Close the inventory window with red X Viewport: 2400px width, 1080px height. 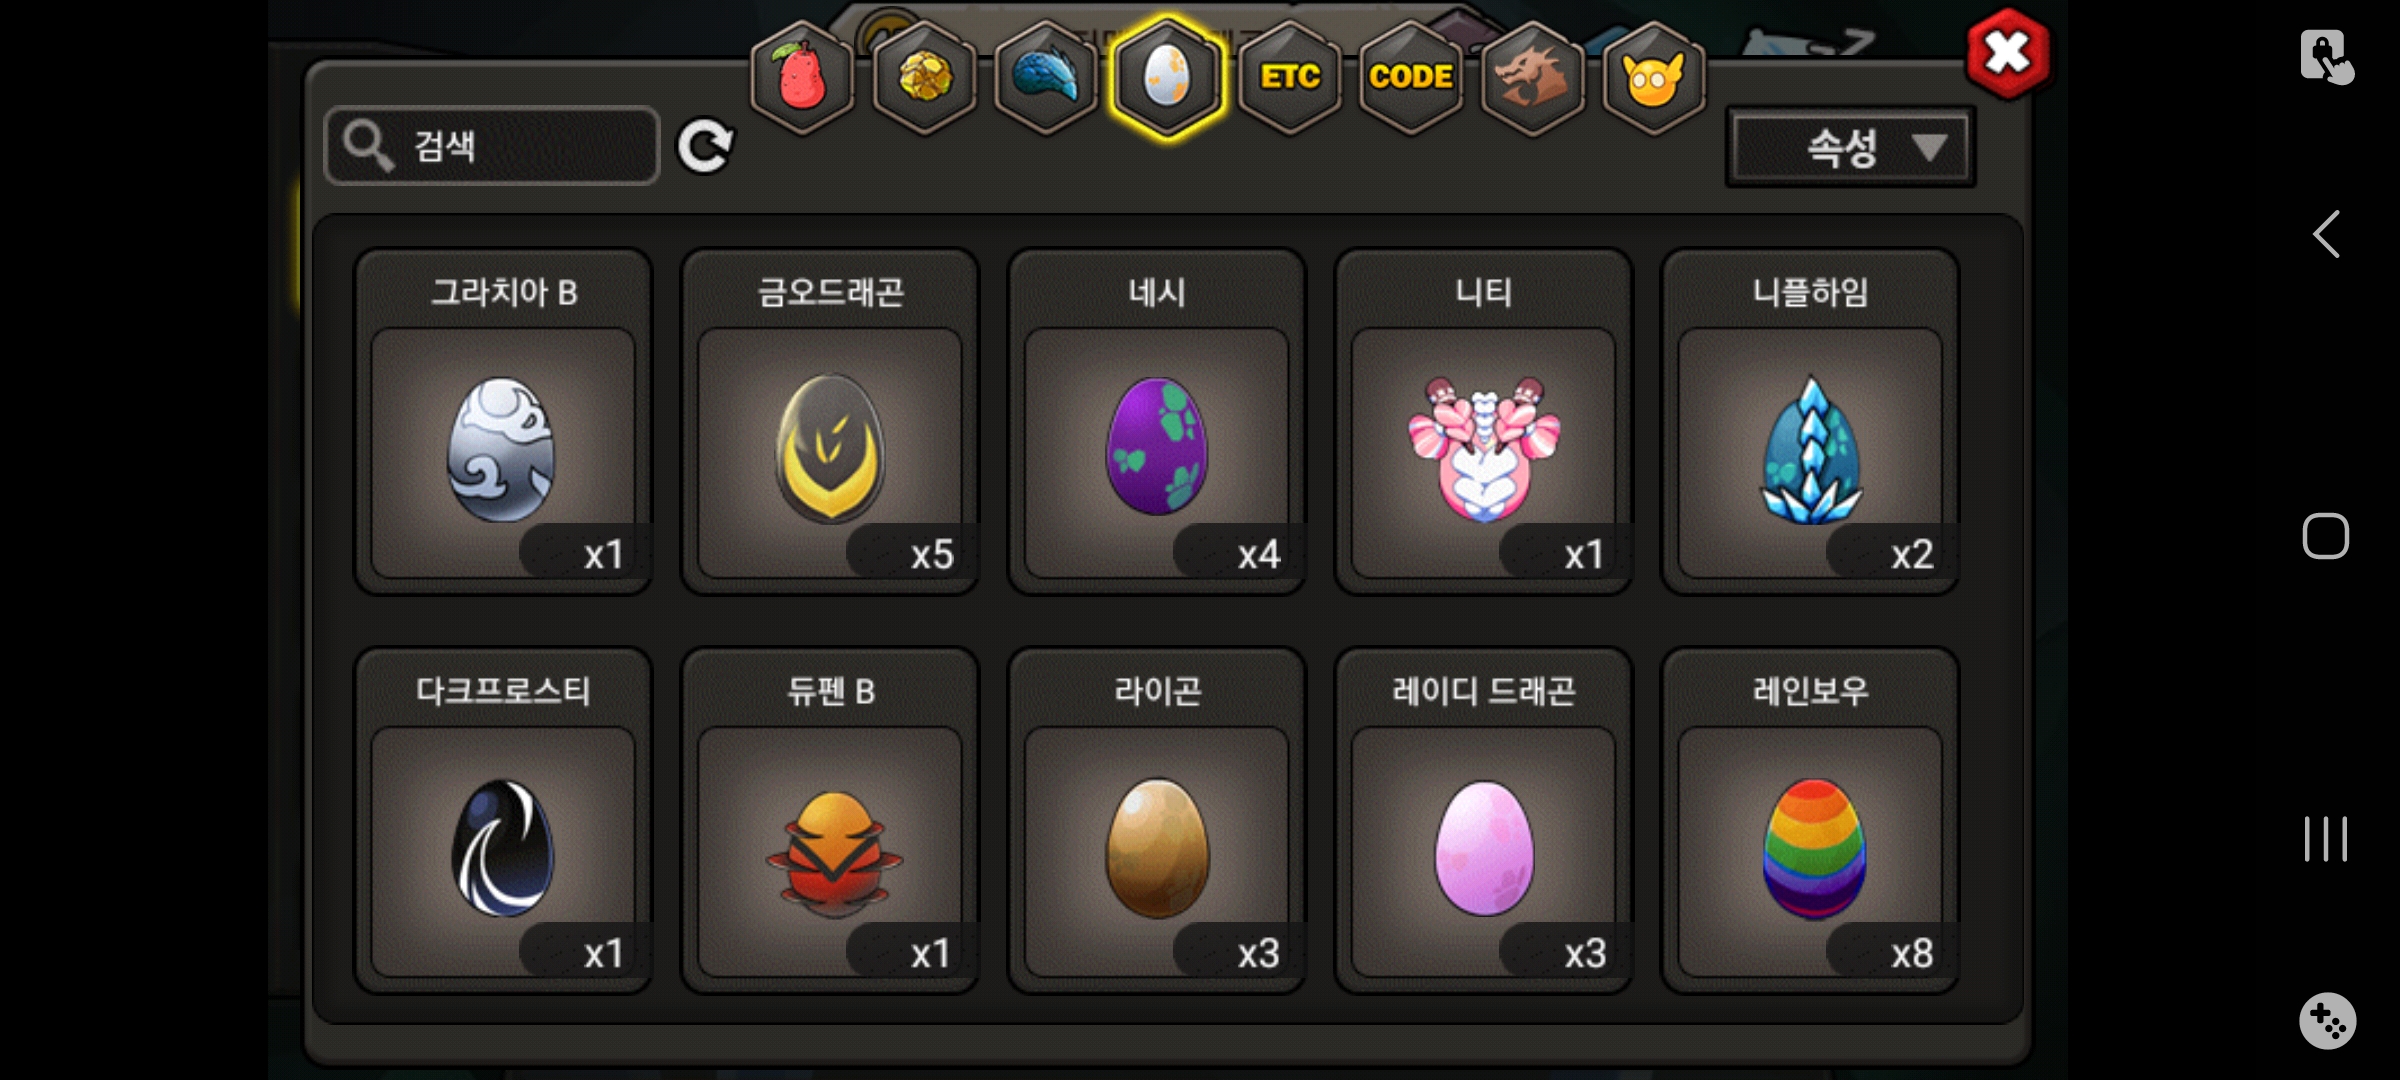pos(2007,53)
